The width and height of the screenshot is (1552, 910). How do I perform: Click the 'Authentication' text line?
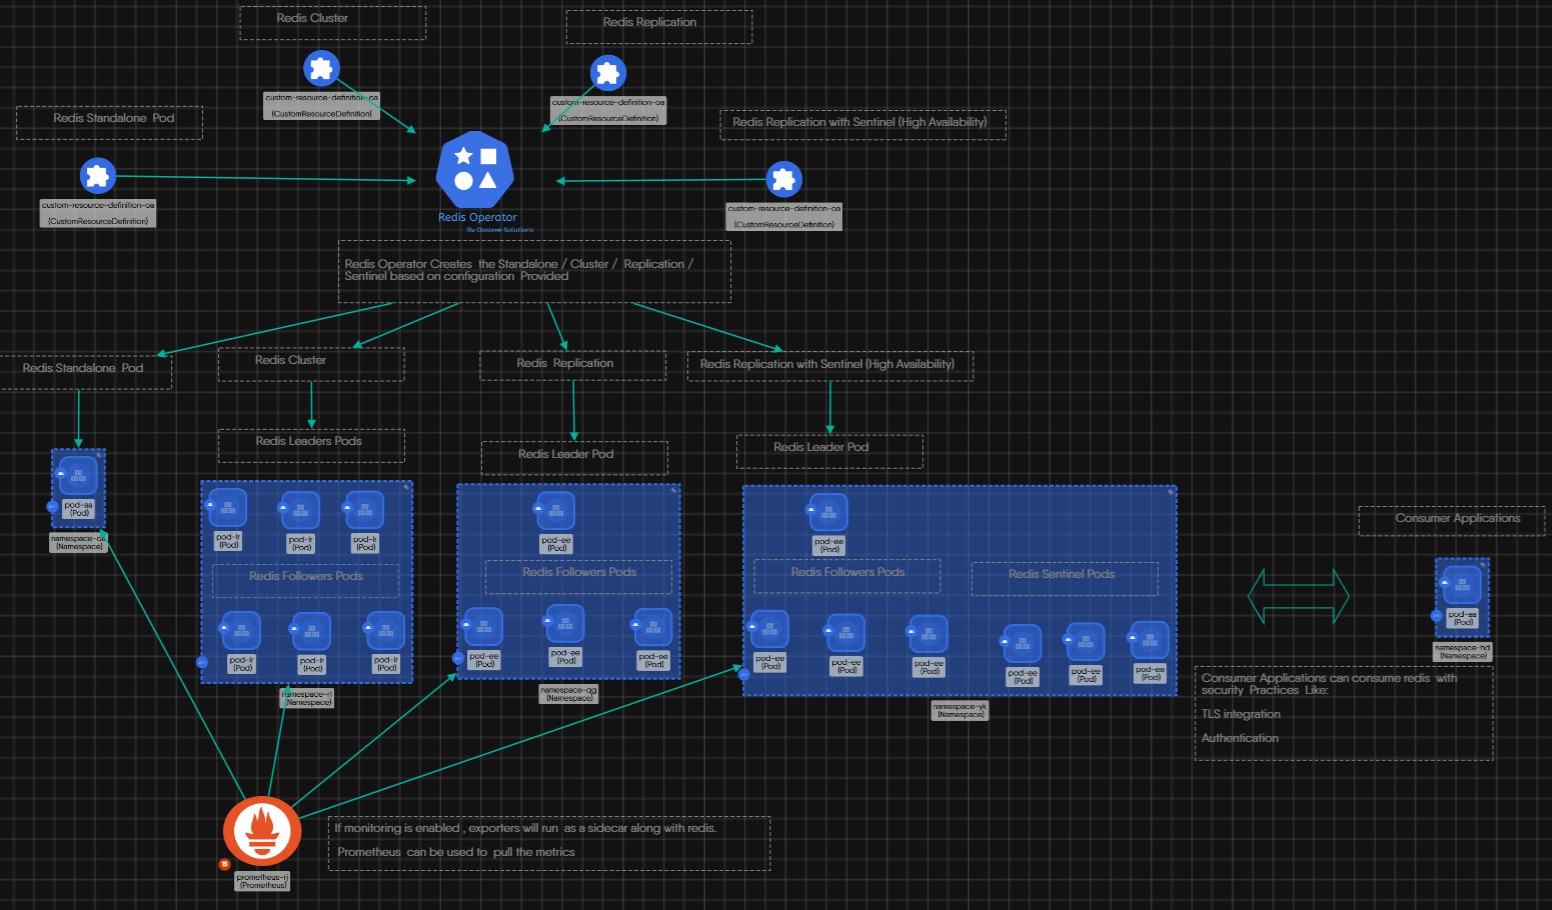(1240, 738)
